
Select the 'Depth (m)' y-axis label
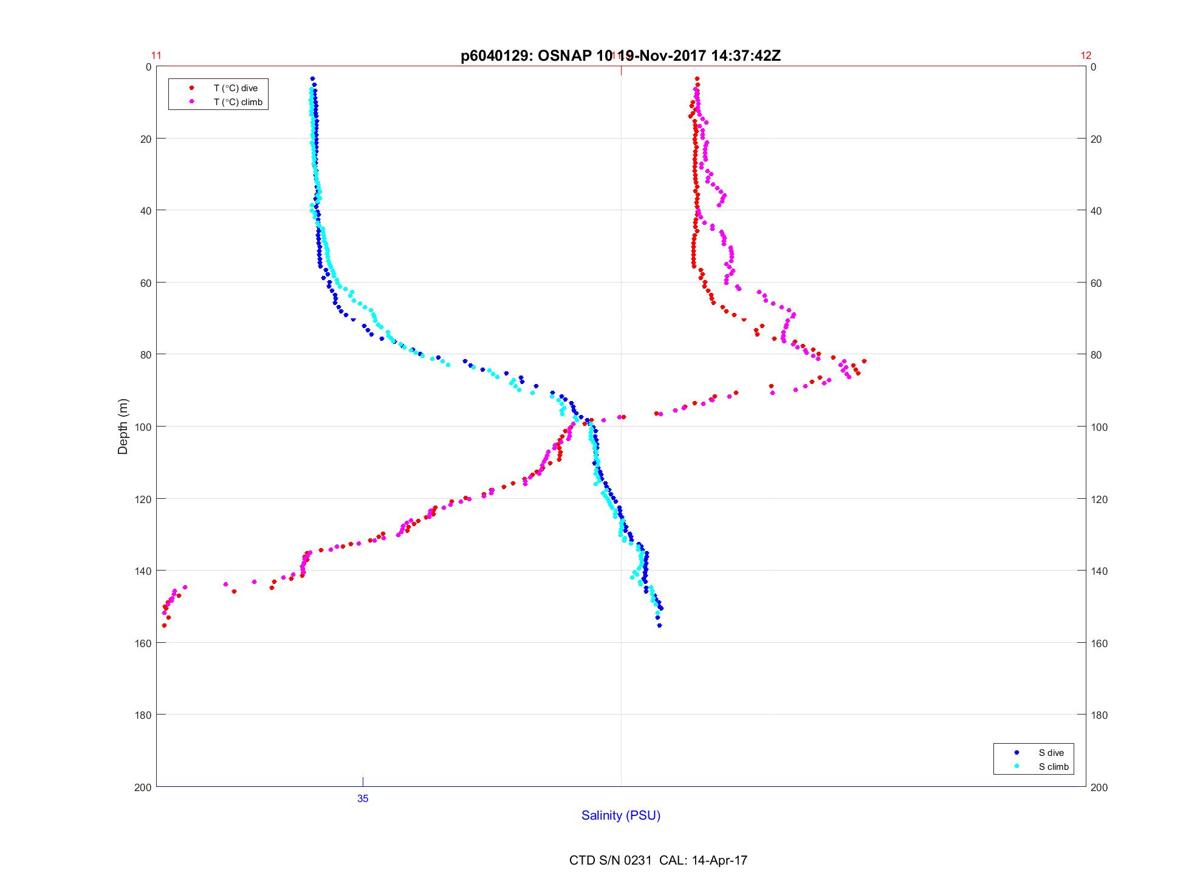[124, 426]
